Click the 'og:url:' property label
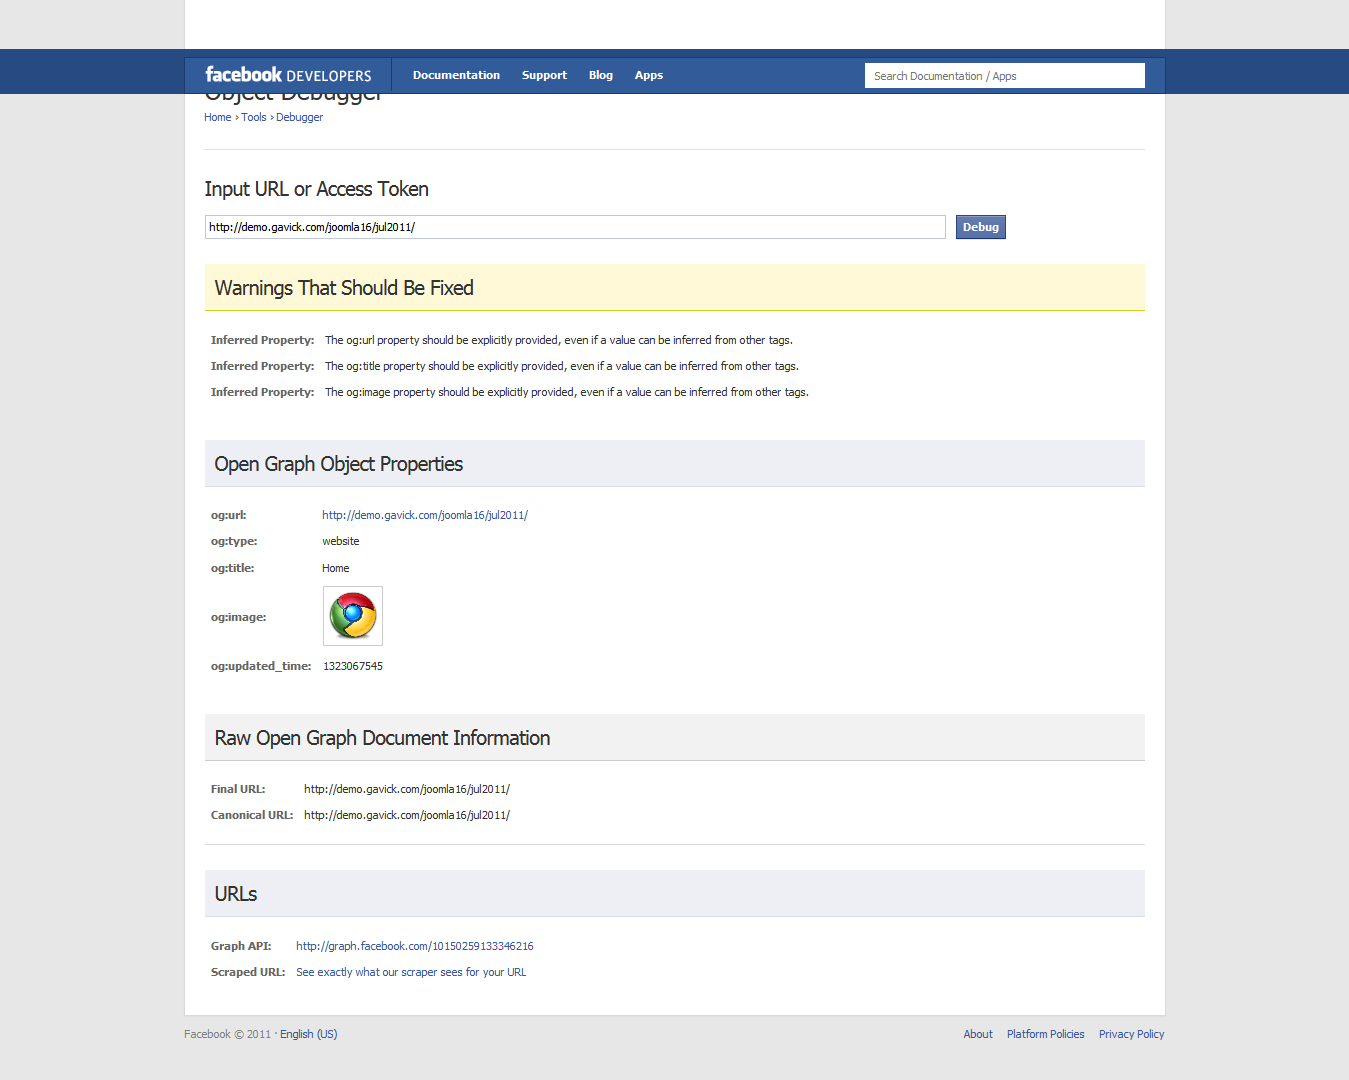Screen dimensions: 1349x1080 tap(229, 515)
